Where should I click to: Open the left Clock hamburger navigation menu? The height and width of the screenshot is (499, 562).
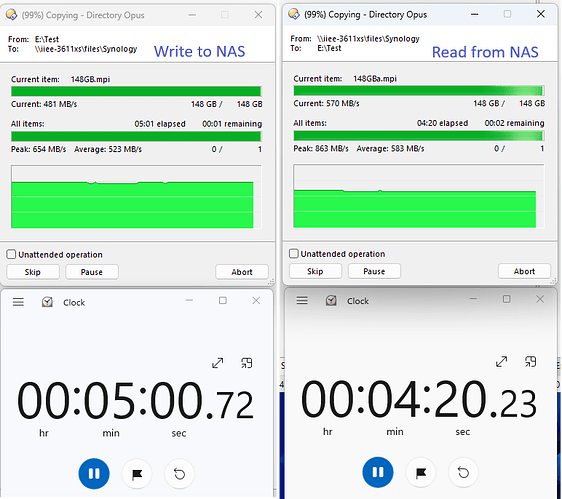pyautogui.click(x=18, y=302)
